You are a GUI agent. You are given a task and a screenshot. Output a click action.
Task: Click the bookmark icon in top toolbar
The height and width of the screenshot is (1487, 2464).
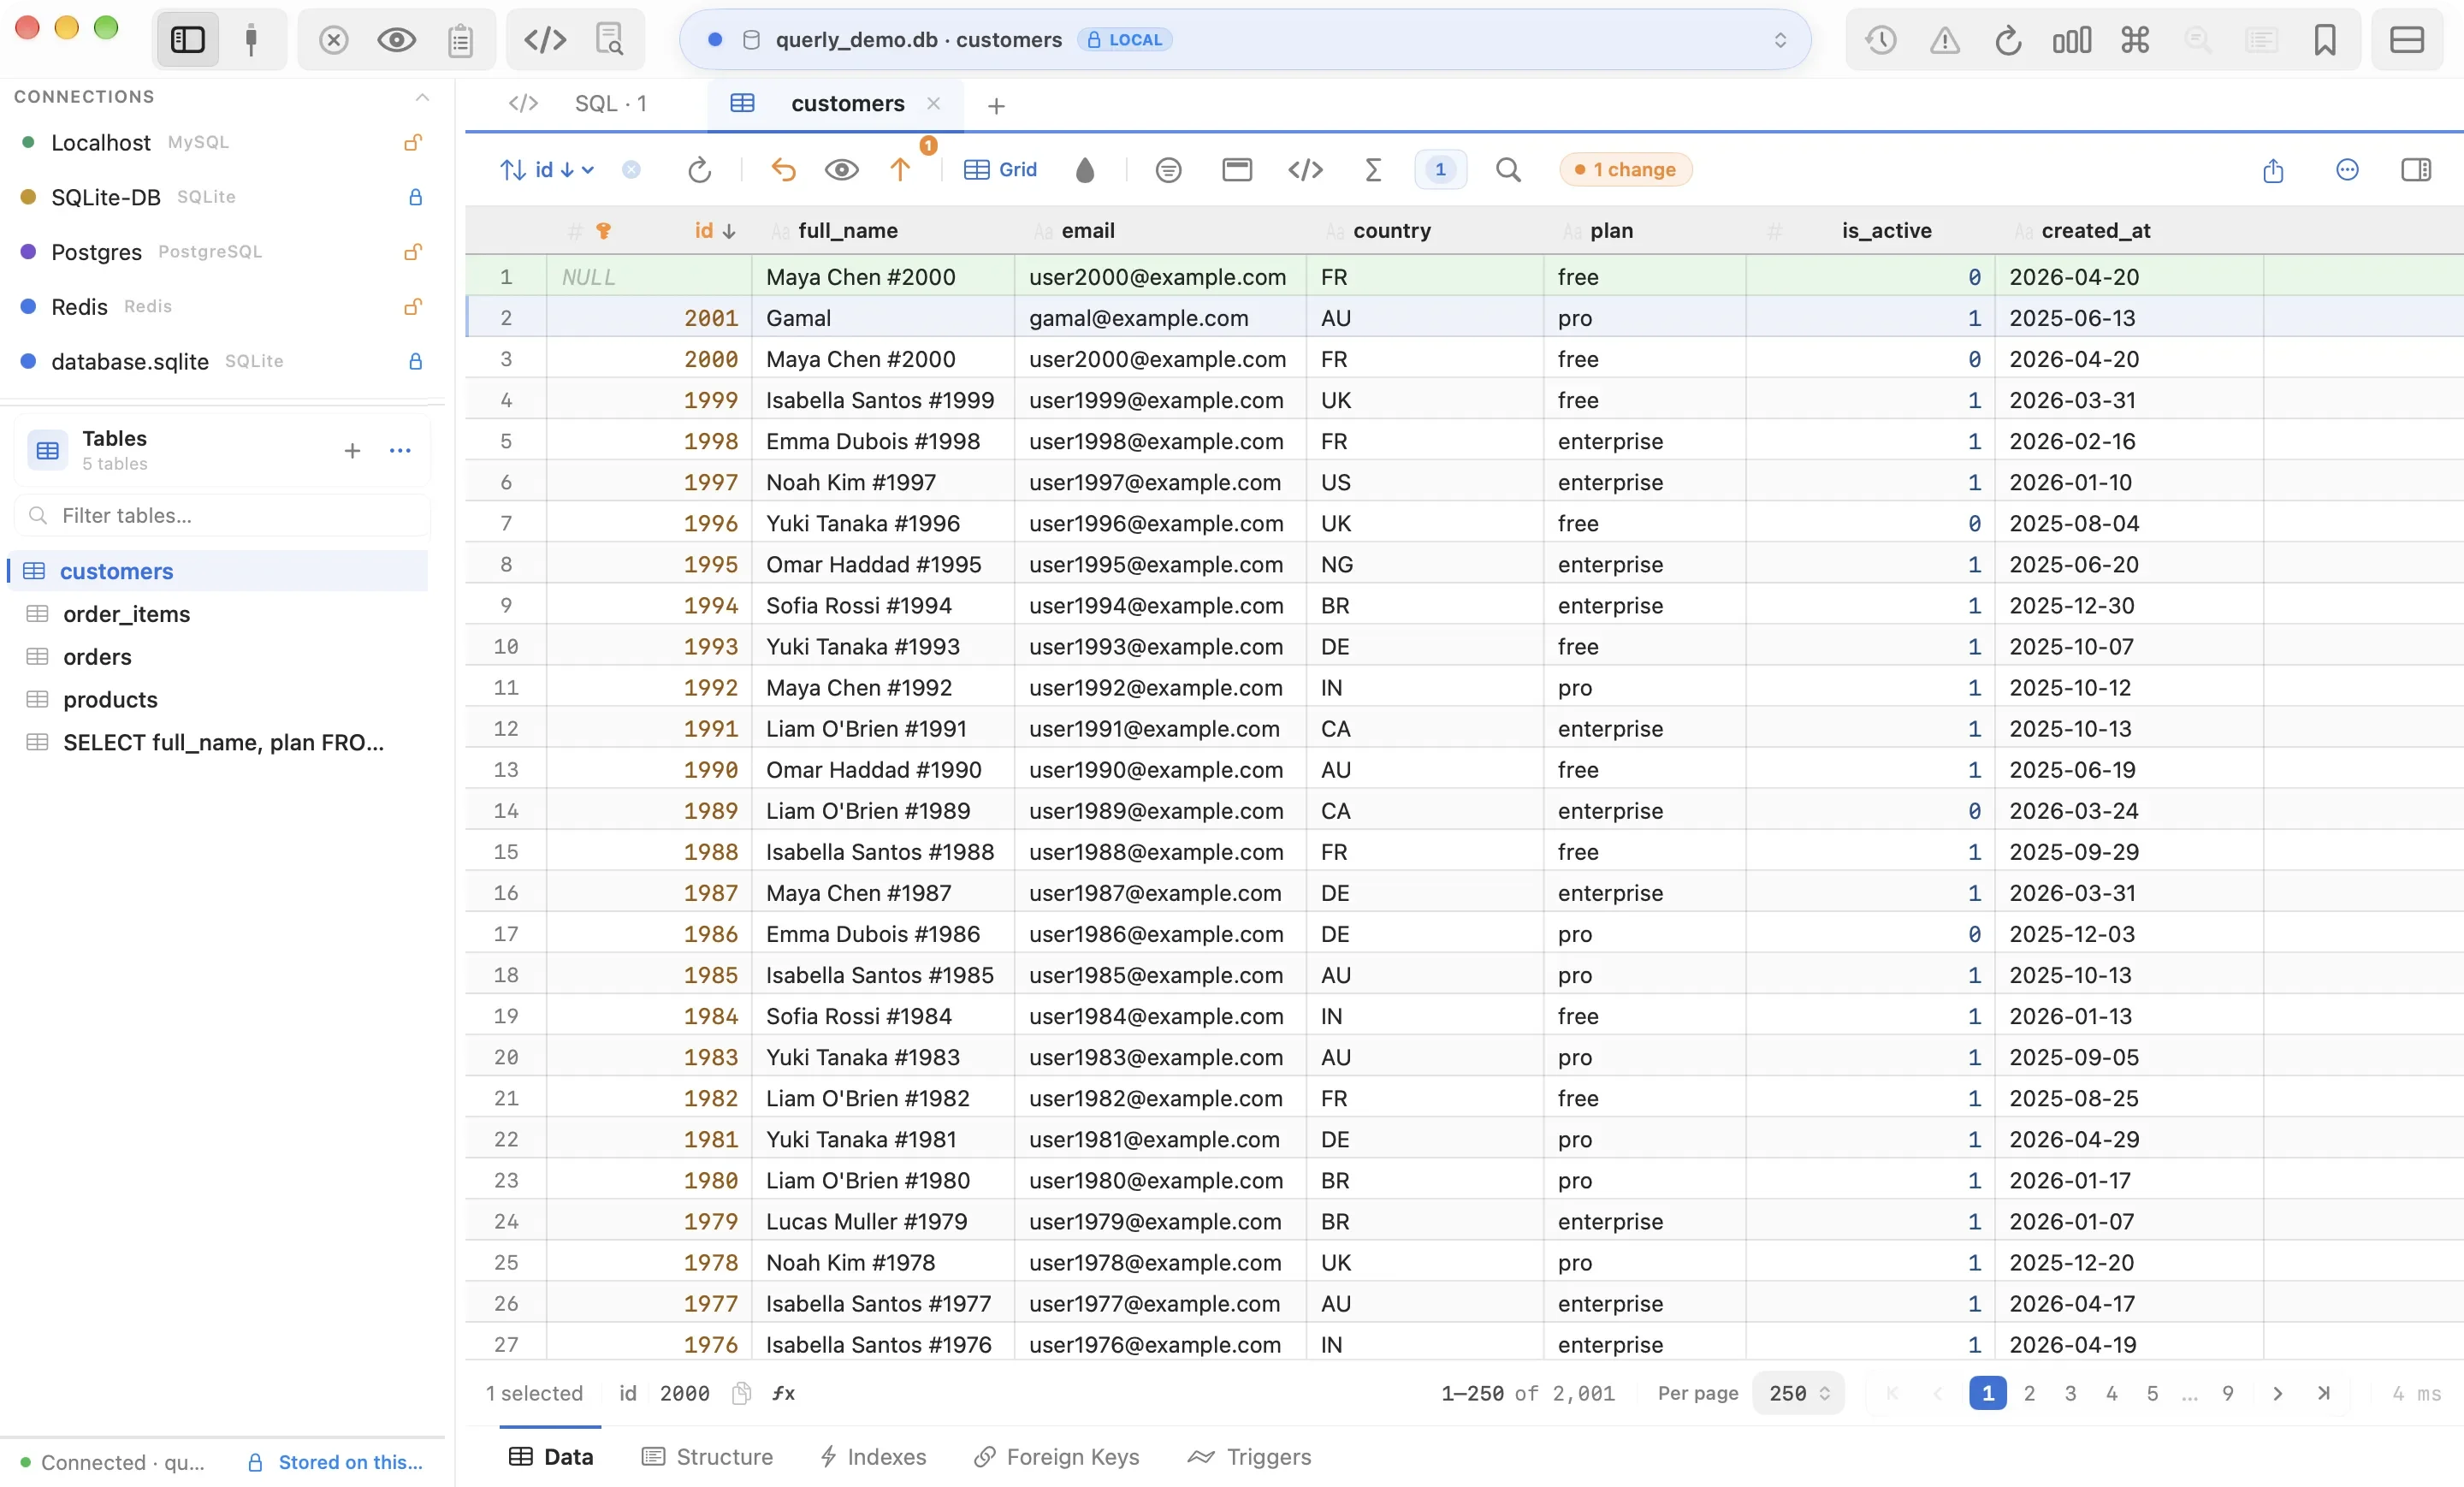pyautogui.click(x=2324, y=40)
